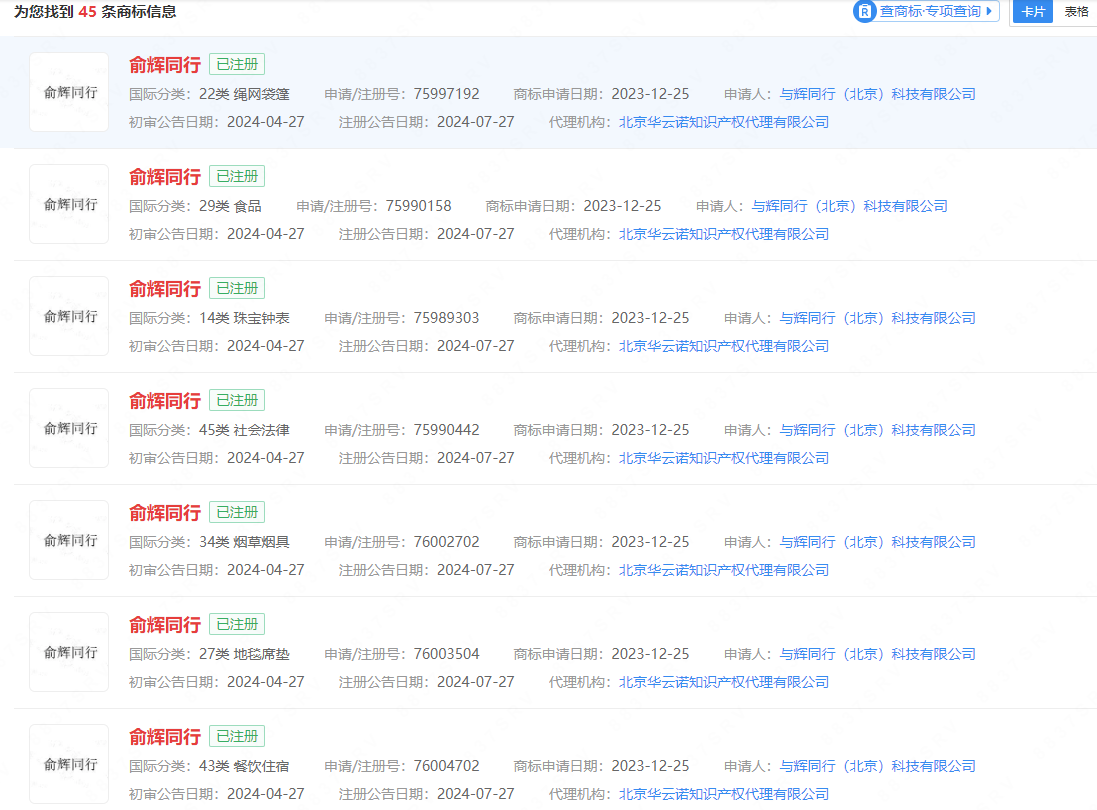Viewport: 1097px width, 810px height.
Task: Click trademark image for 14类 珠宝钟表
Action: click(69, 316)
